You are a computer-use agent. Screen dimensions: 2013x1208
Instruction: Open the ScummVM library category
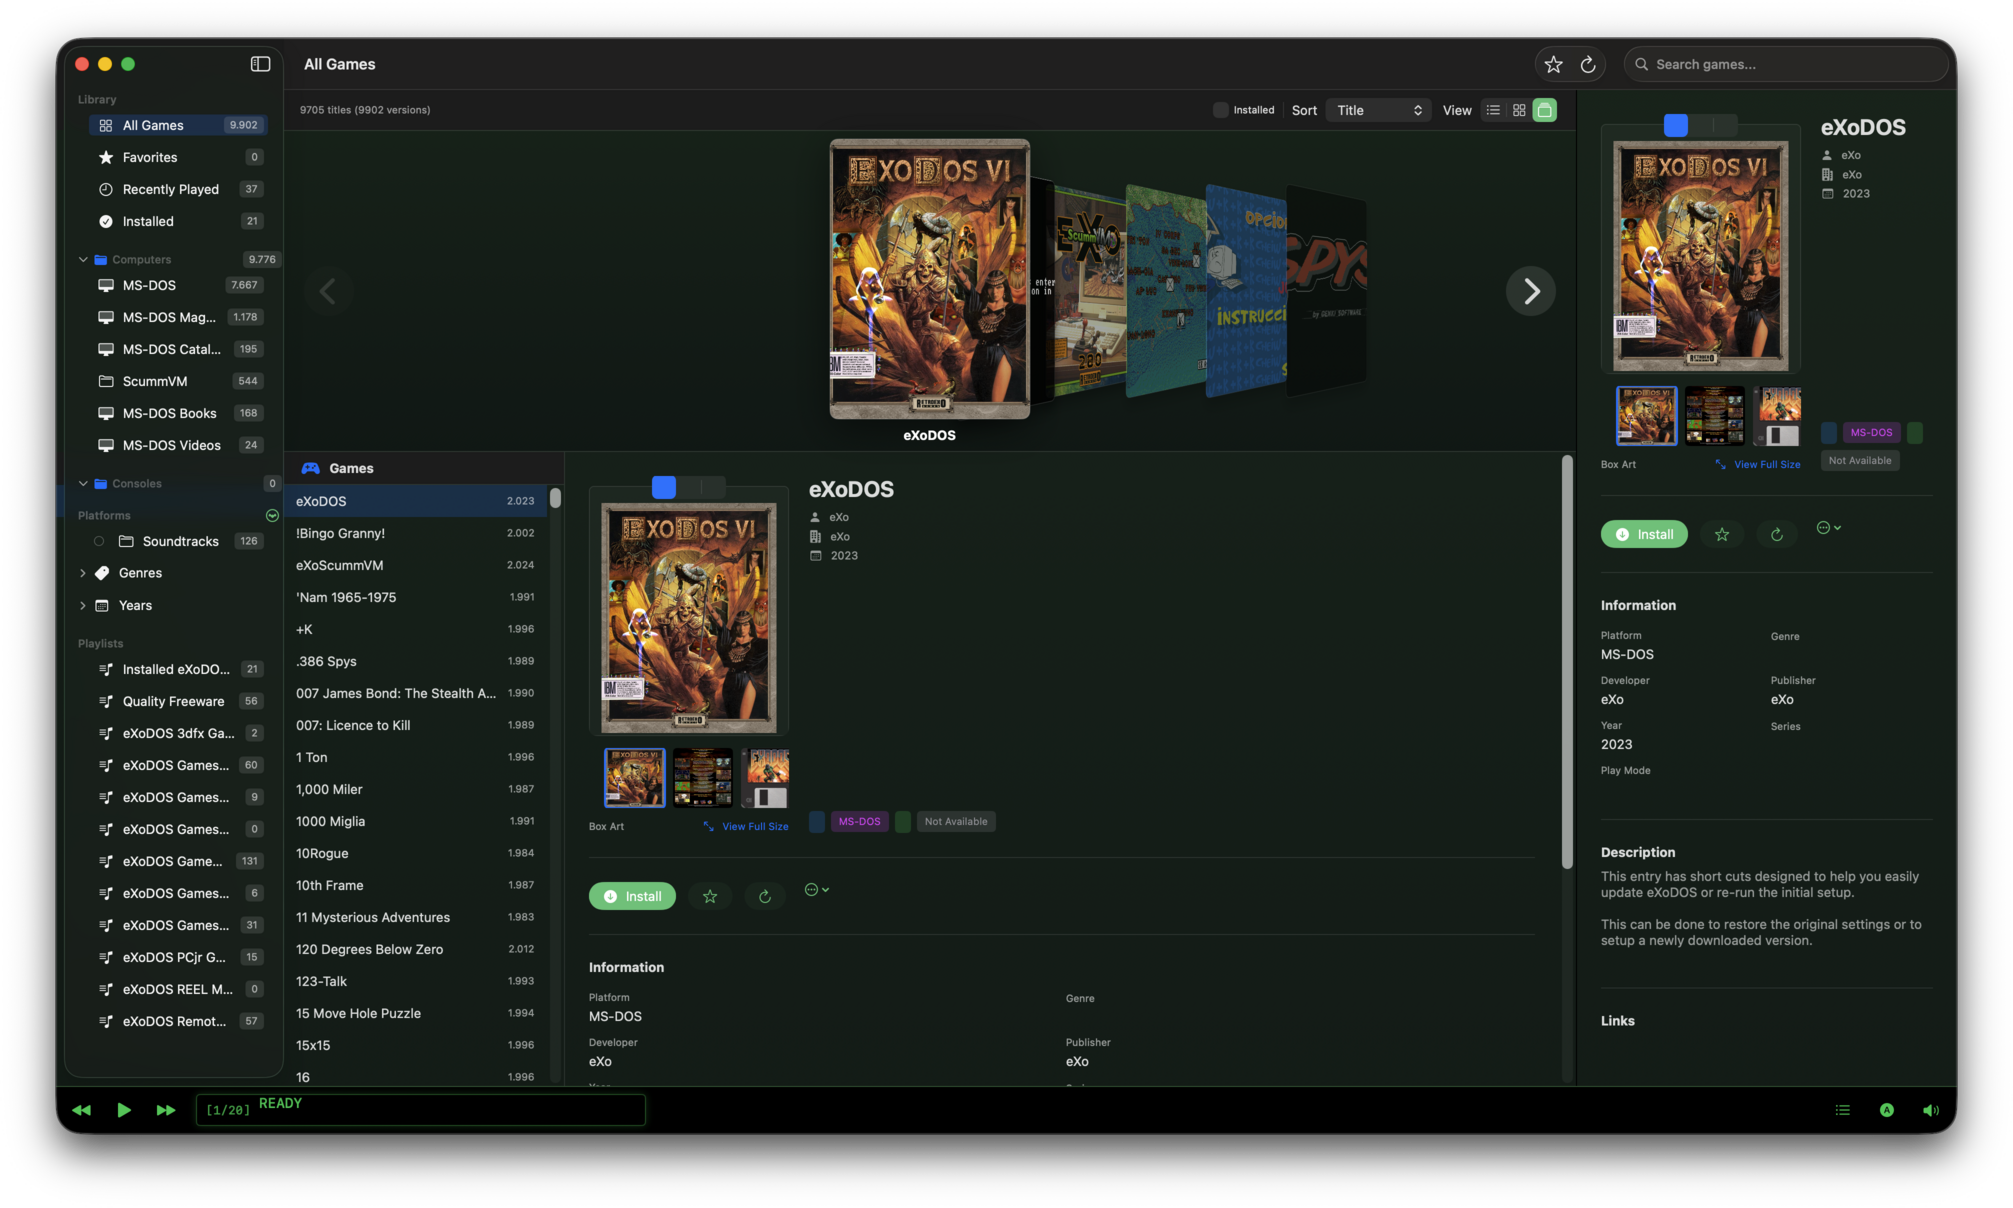click(x=157, y=381)
